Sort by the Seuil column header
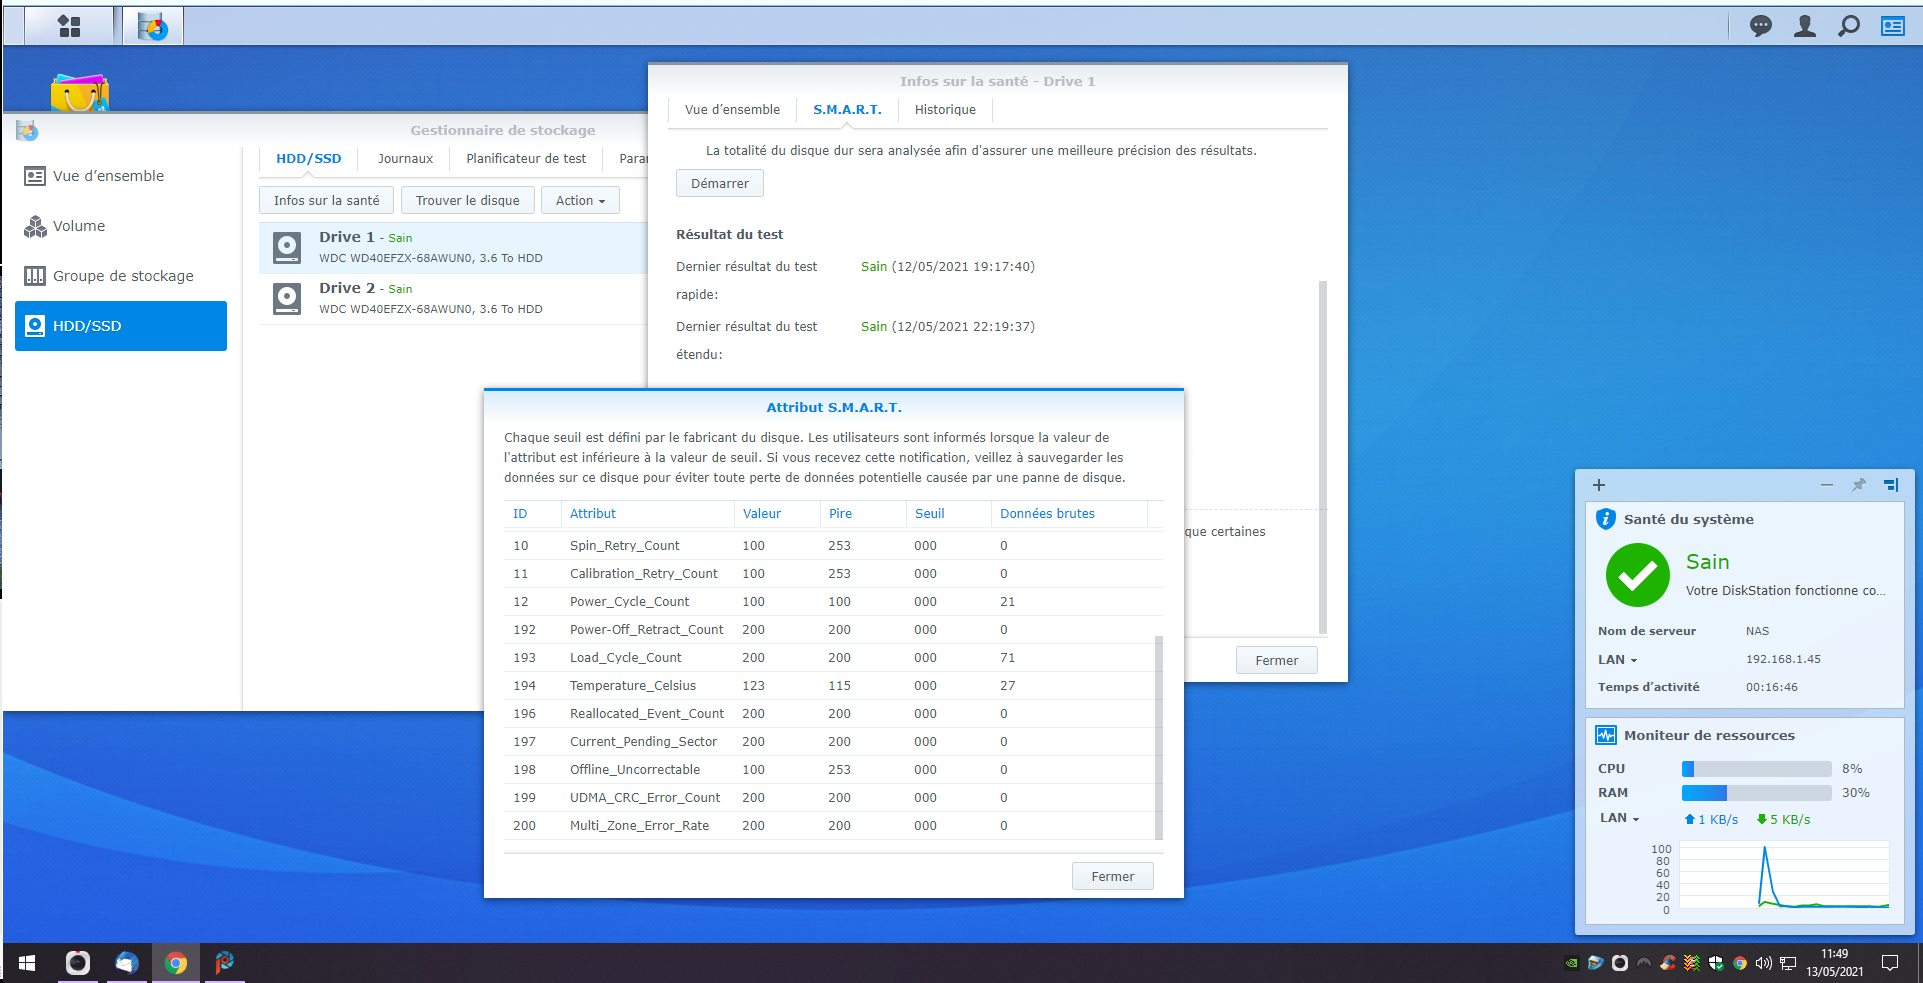This screenshot has height=983, width=1923. (x=948, y=513)
